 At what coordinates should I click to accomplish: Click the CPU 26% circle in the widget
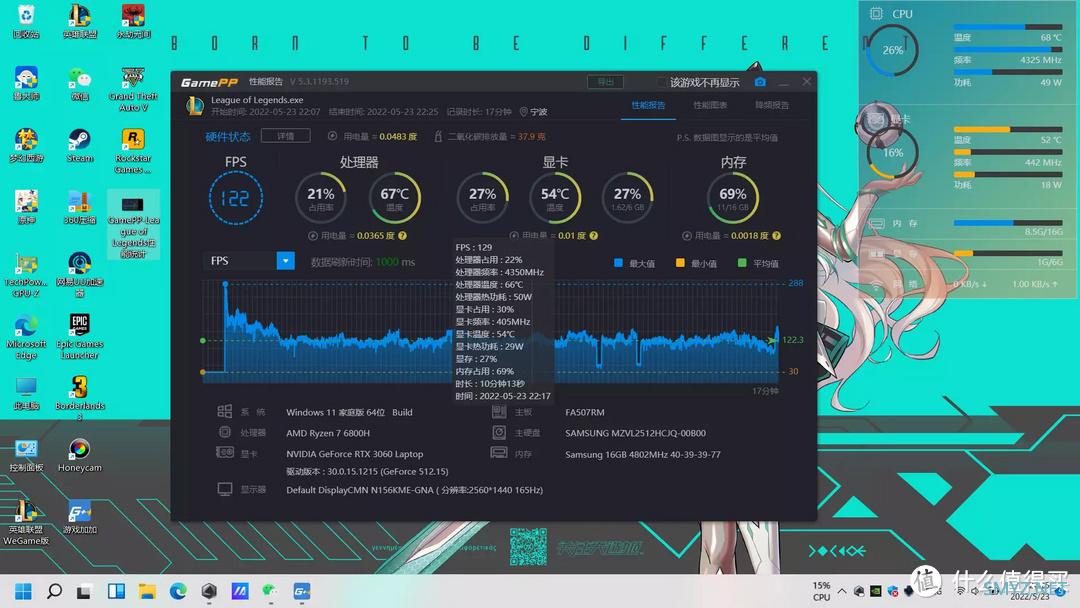[x=893, y=50]
